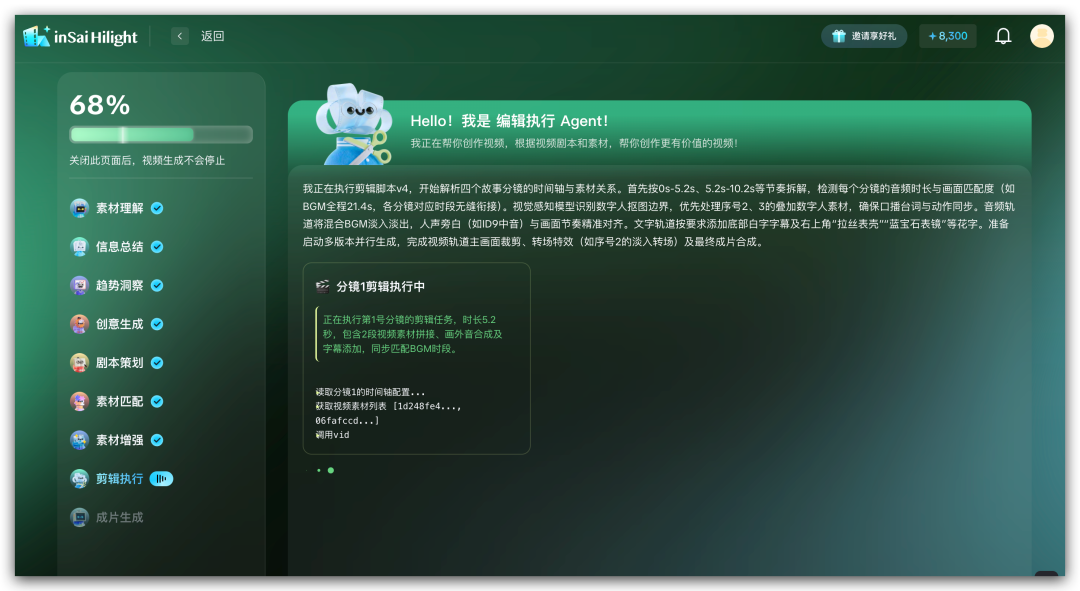Click the 趋势洞察 agent avatar icon
Viewport: 1080px width, 591px height.
[x=79, y=285]
